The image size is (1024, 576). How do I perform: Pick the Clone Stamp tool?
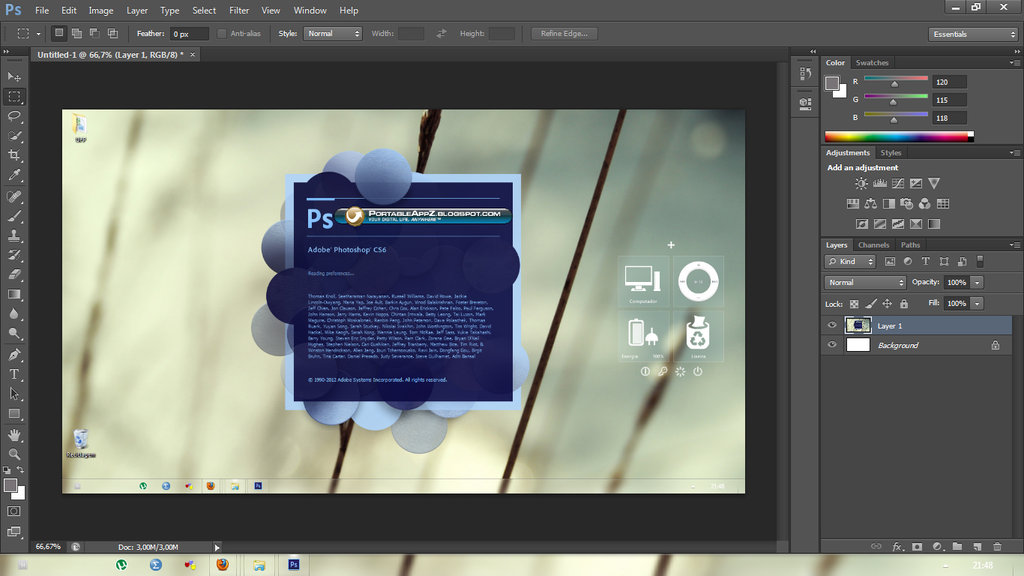pos(14,236)
